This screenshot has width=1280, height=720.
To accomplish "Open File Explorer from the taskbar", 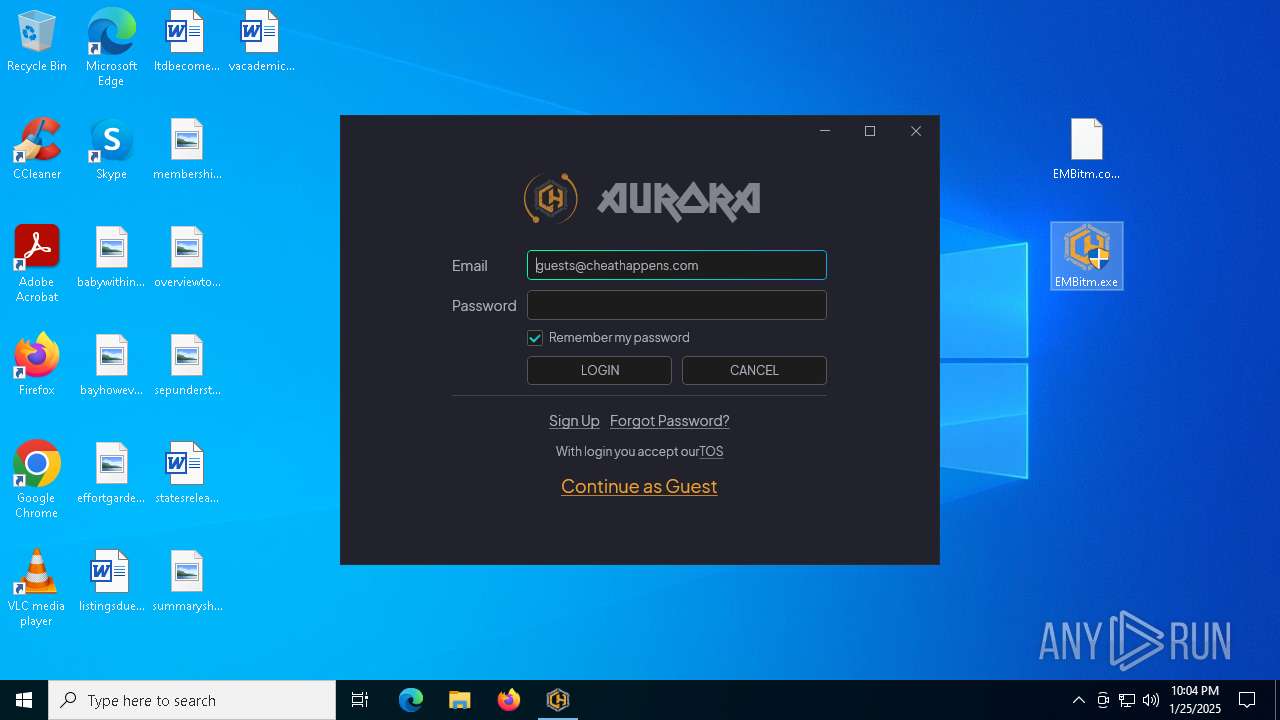I will pos(459,700).
